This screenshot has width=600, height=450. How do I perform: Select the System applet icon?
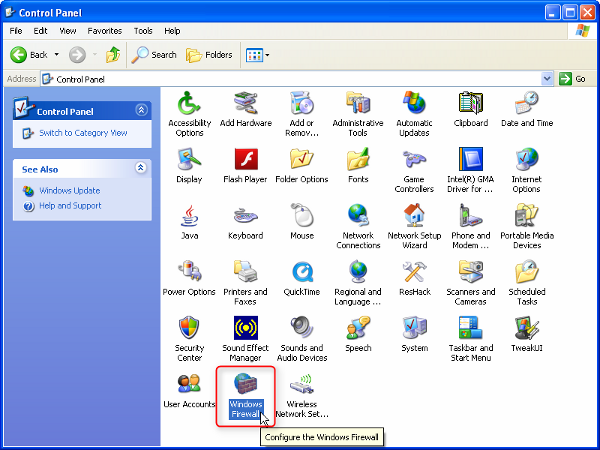click(414, 329)
